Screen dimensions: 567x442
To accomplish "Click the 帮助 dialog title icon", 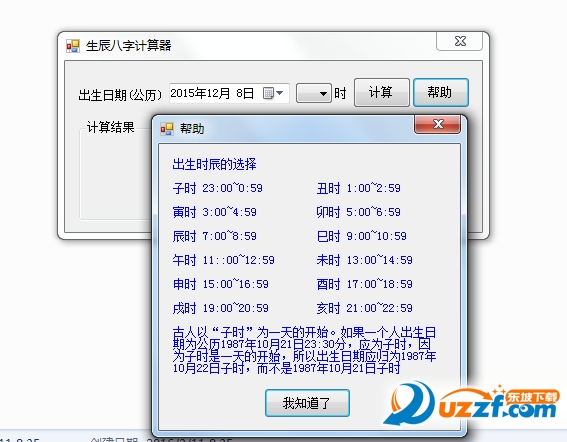I will 167,129.
